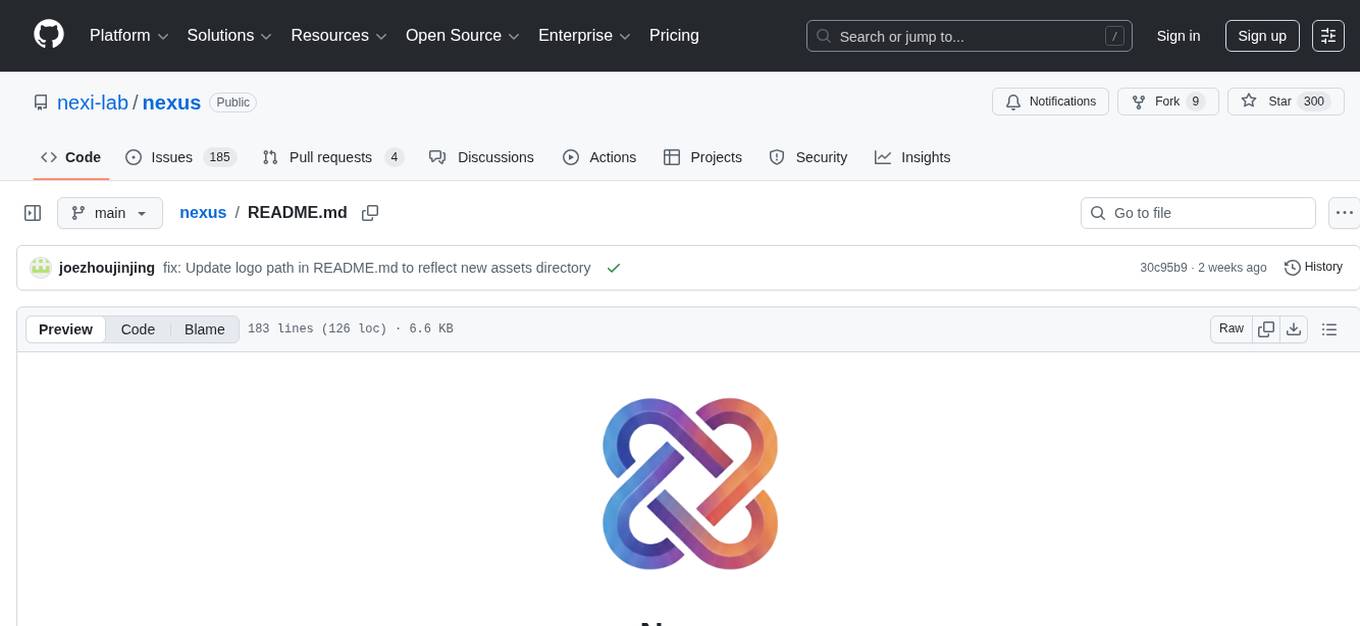Toggle the file tree side panel
Image resolution: width=1360 pixels, height=626 pixels.
pyautogui.click(x=33, y=213)
